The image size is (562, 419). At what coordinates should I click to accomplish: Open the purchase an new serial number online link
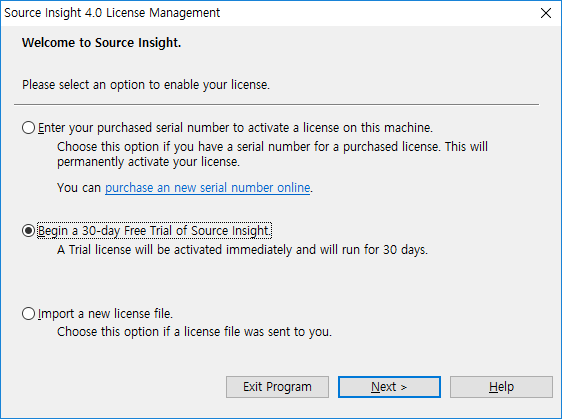208,188
